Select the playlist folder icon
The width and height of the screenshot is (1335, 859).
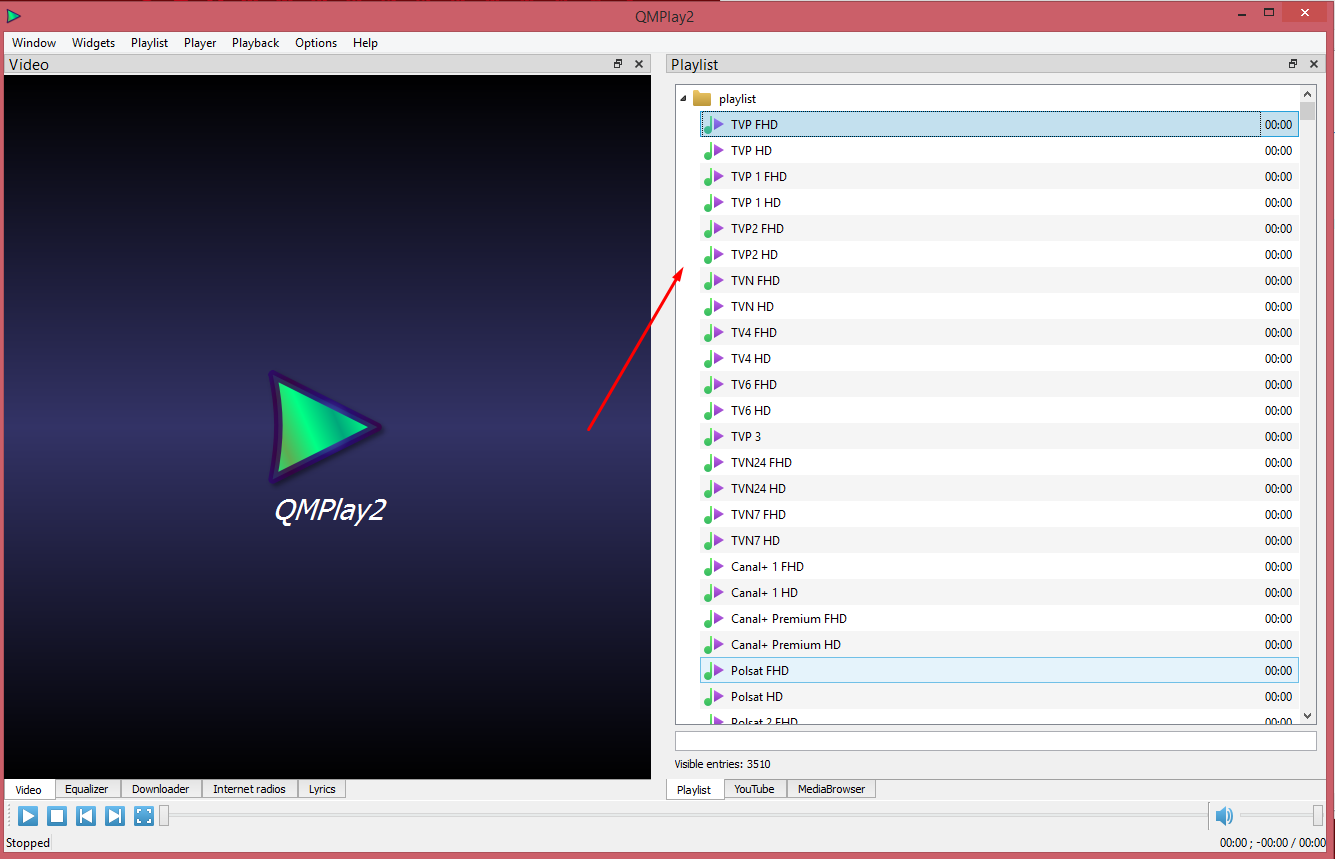(x=702, y=99)
